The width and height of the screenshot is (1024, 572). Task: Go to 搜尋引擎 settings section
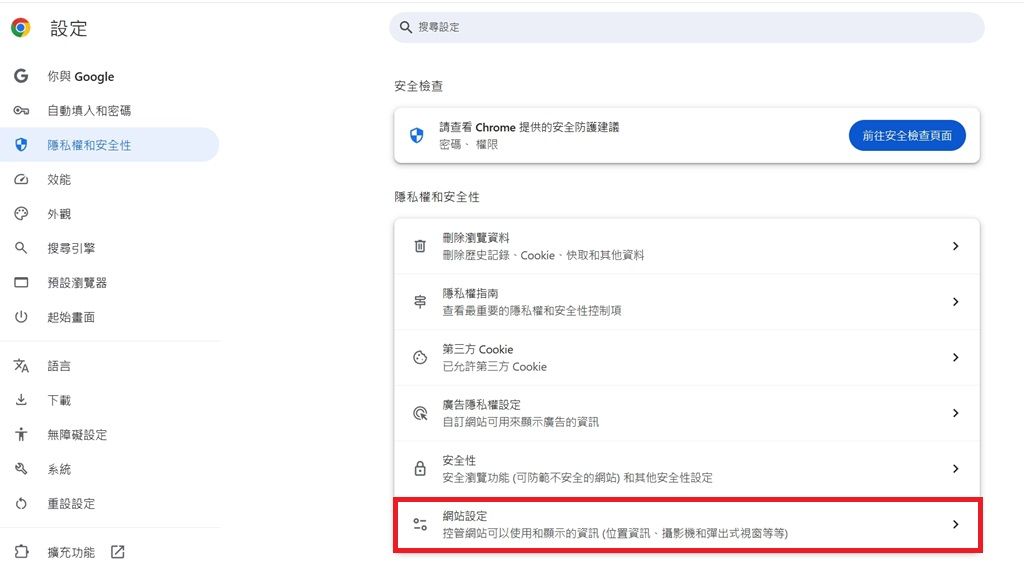(71, 248)
